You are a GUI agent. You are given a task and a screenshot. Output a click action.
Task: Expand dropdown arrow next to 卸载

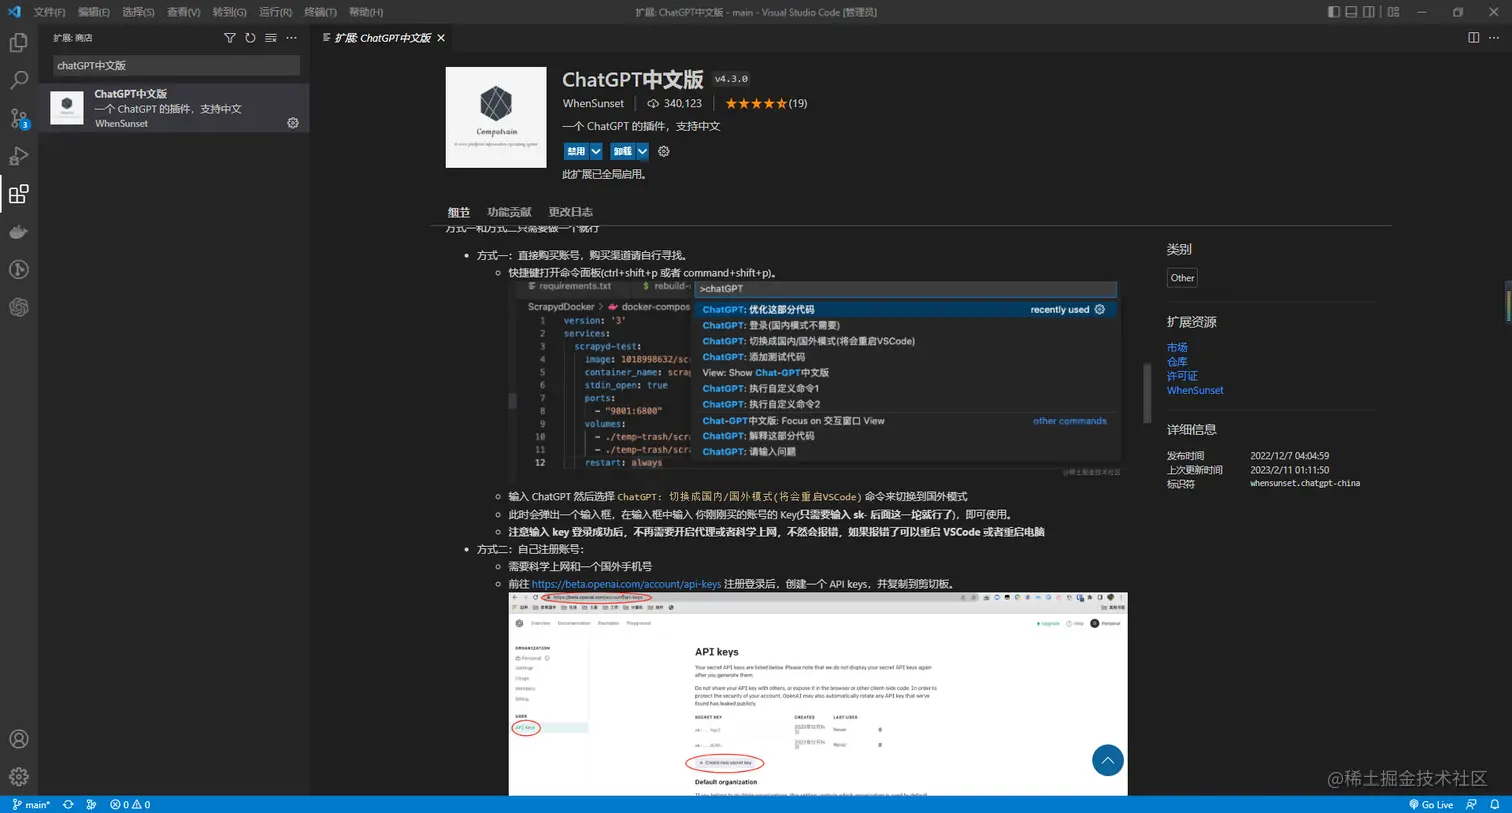(642, 151)
